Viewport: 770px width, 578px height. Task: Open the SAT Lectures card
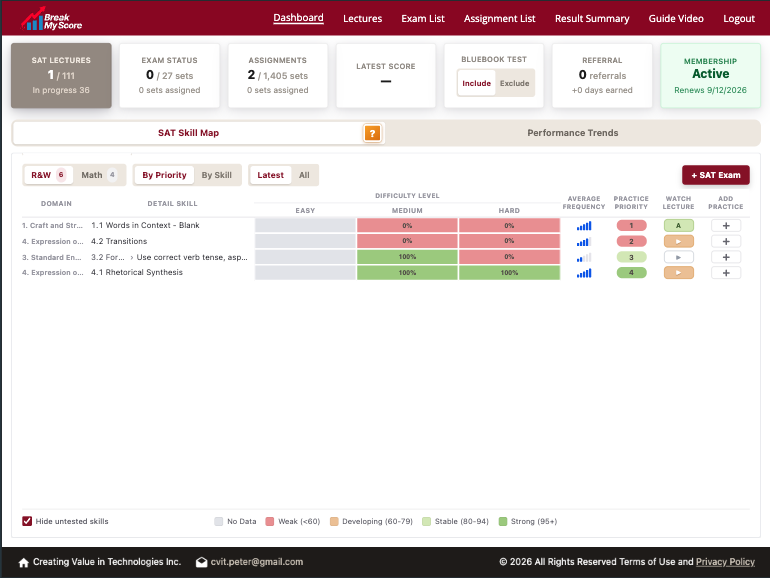(x=61, y=76)
